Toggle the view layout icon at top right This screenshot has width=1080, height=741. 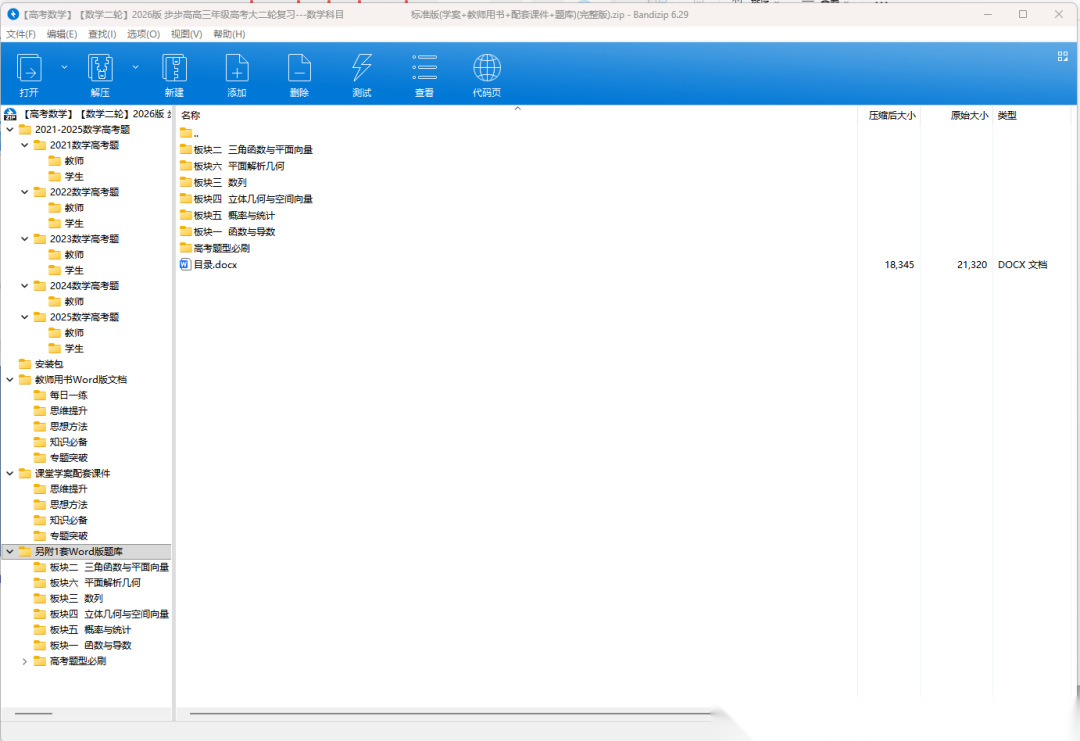(1063, 57)
